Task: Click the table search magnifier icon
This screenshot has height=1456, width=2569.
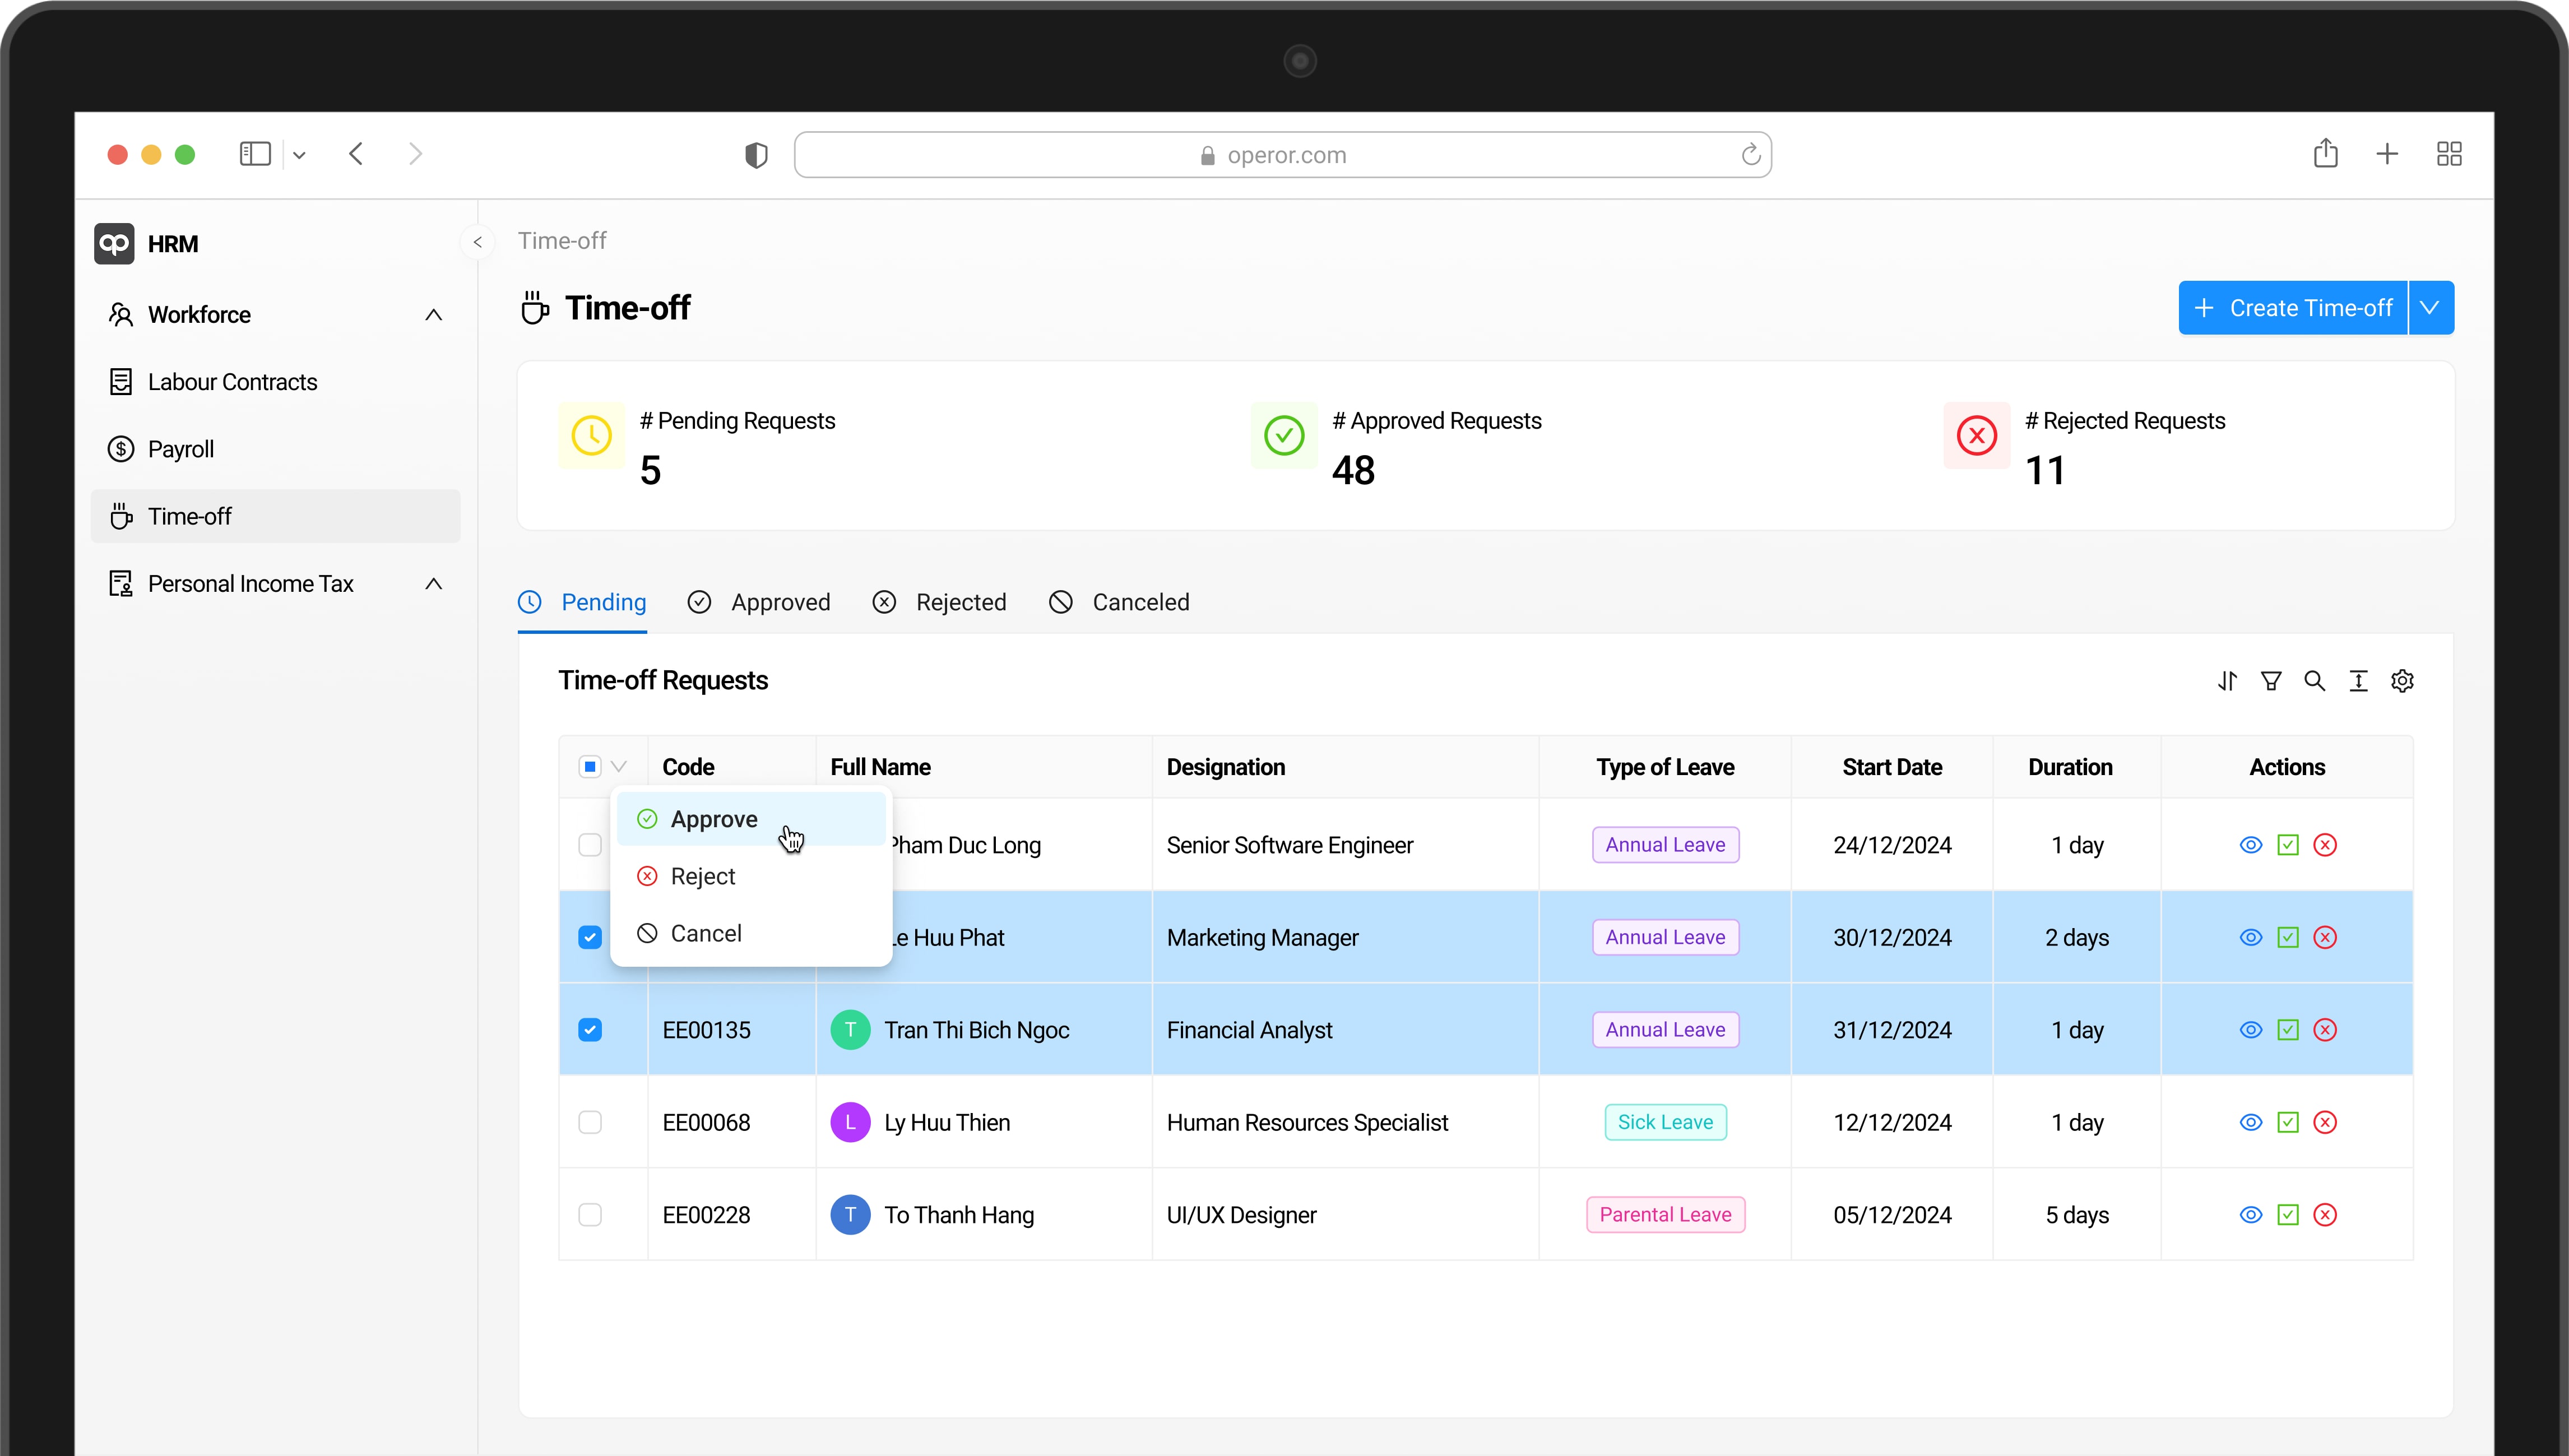Action: [x=2314, y=681]
